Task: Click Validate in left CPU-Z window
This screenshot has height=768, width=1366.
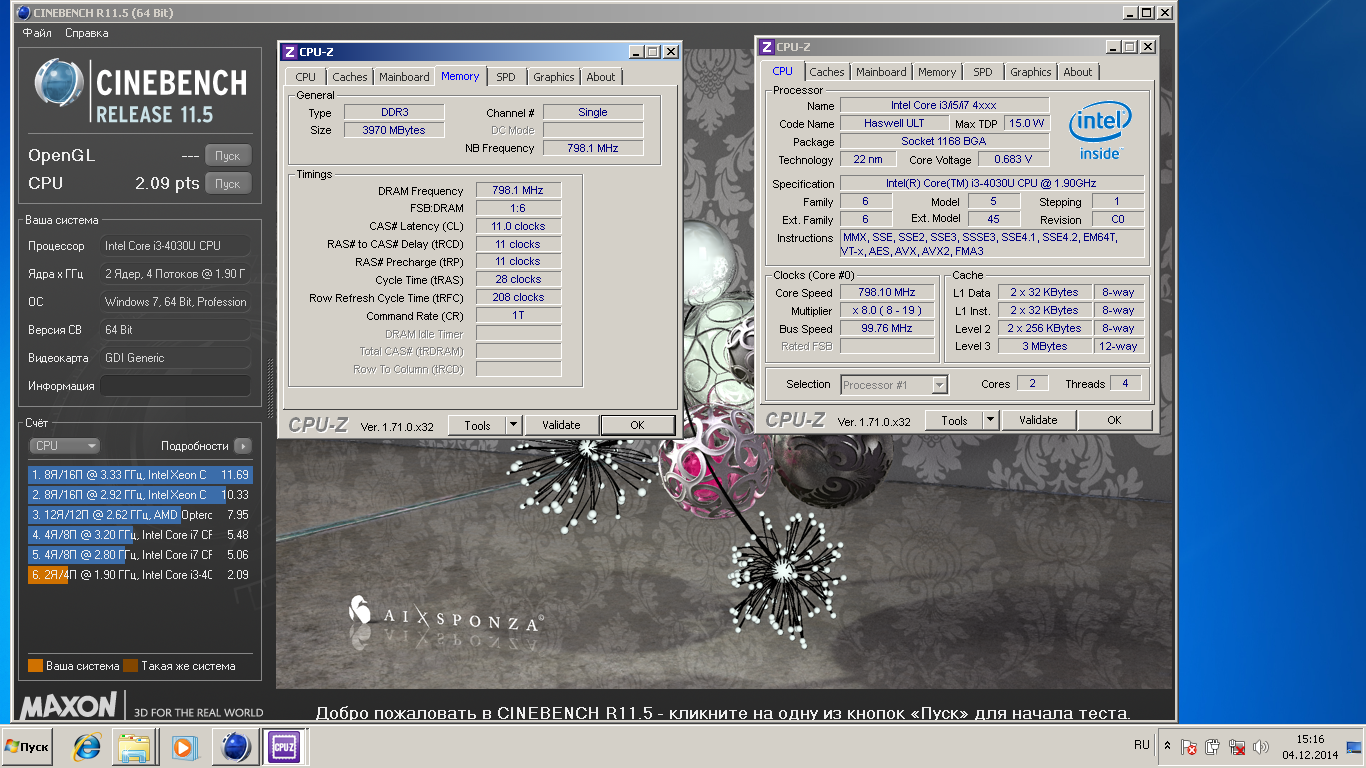Action: point(562,425)
